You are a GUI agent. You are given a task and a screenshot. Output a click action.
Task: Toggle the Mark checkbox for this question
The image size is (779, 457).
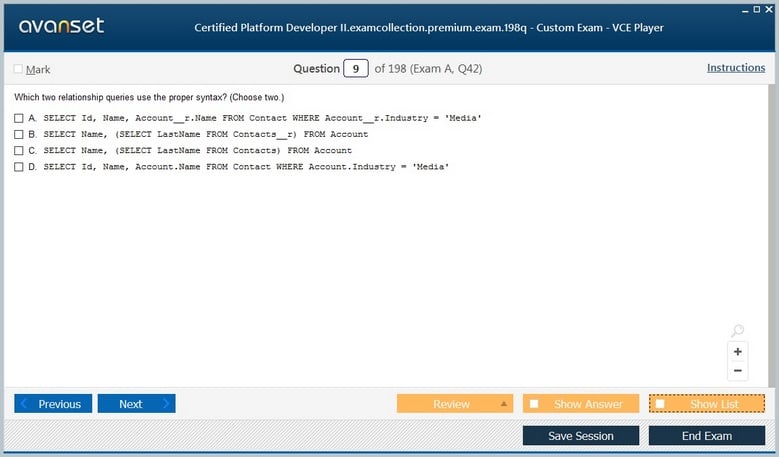[18, 70]
